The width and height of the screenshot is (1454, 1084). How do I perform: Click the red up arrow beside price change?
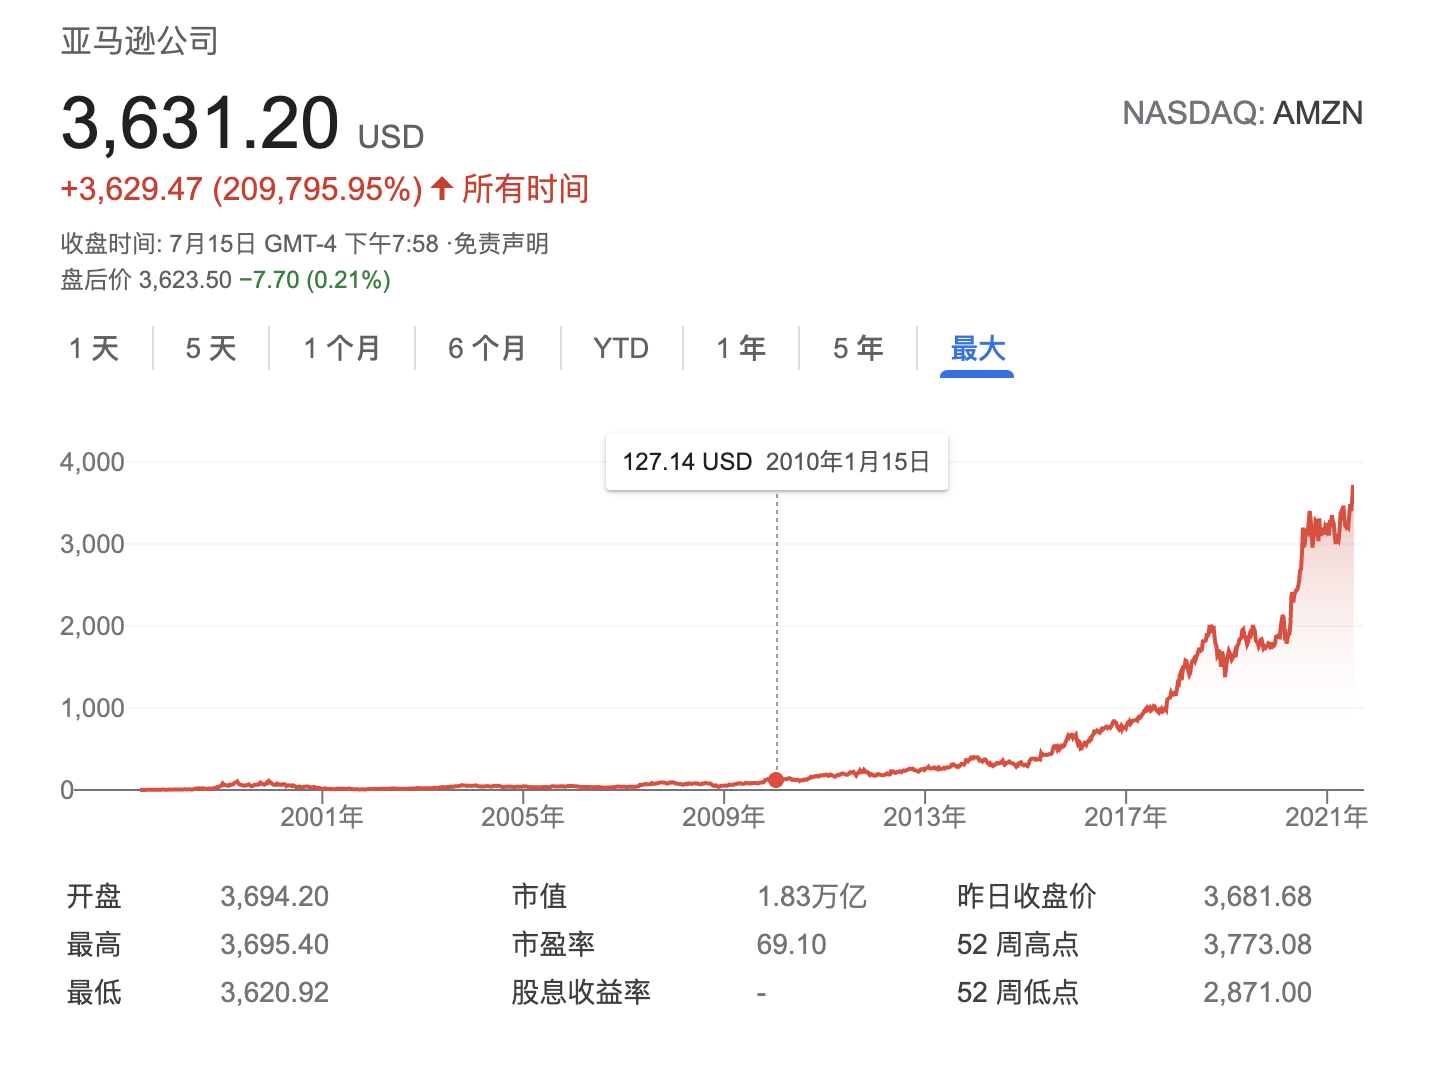click(443, 188)
